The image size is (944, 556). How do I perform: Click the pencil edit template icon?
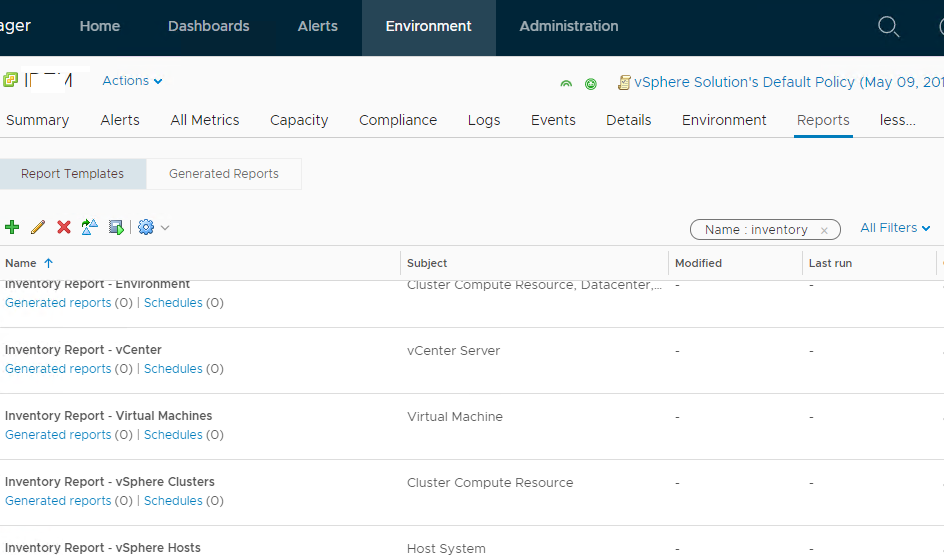click(x=38, y=228)
